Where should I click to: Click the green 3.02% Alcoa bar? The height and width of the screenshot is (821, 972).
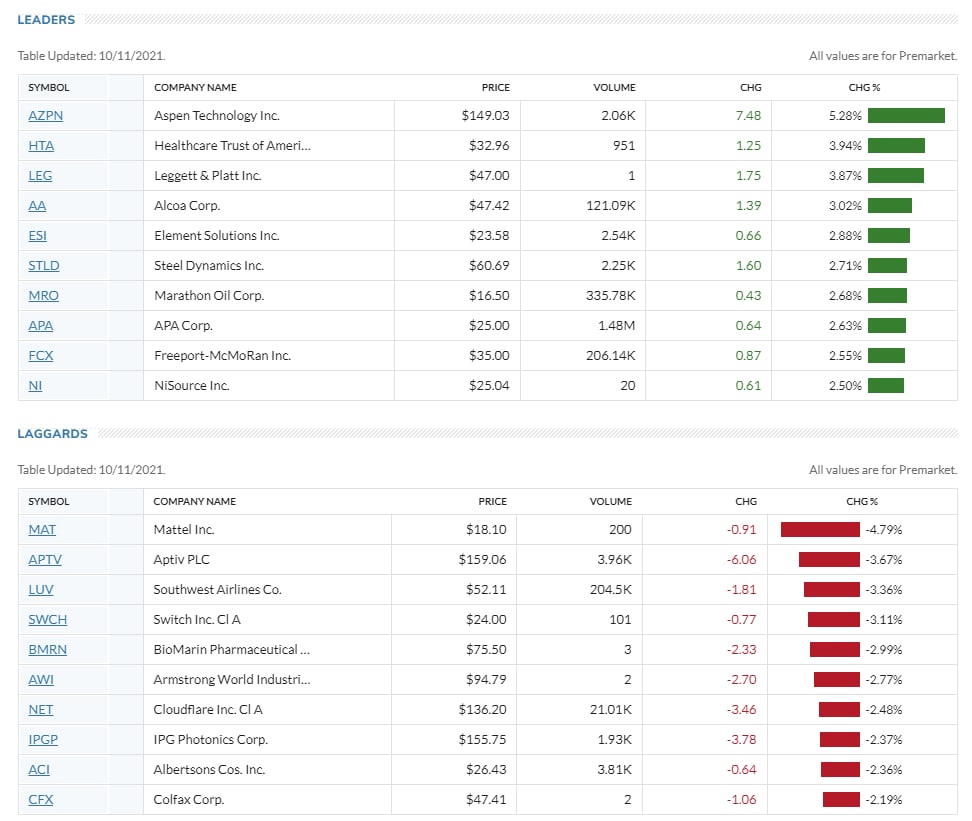click(890, 205)
